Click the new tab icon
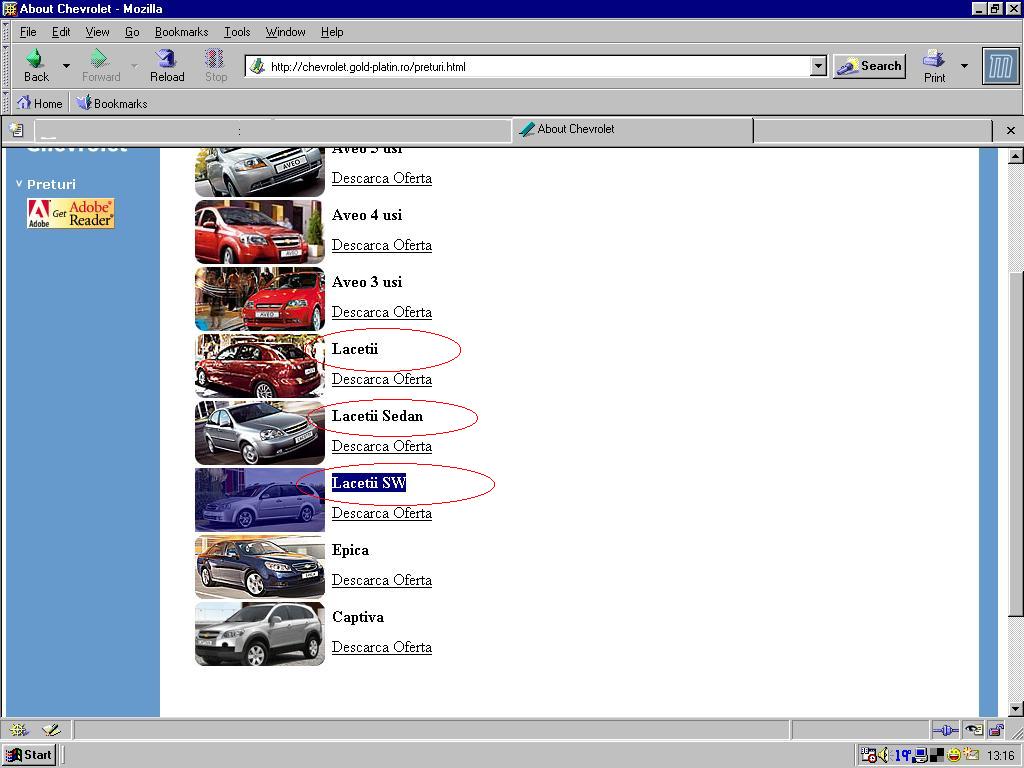Image resolution: width=1024 pixels, height=768 pixels. pyautogui.click(x=17, y=130)
